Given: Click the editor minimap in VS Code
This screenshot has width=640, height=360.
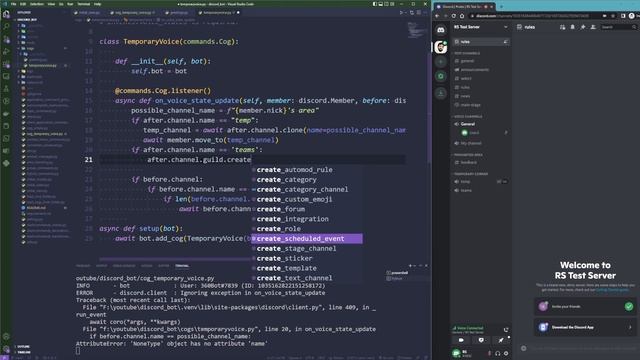Looking at the screenshot, I should [417, 31].
